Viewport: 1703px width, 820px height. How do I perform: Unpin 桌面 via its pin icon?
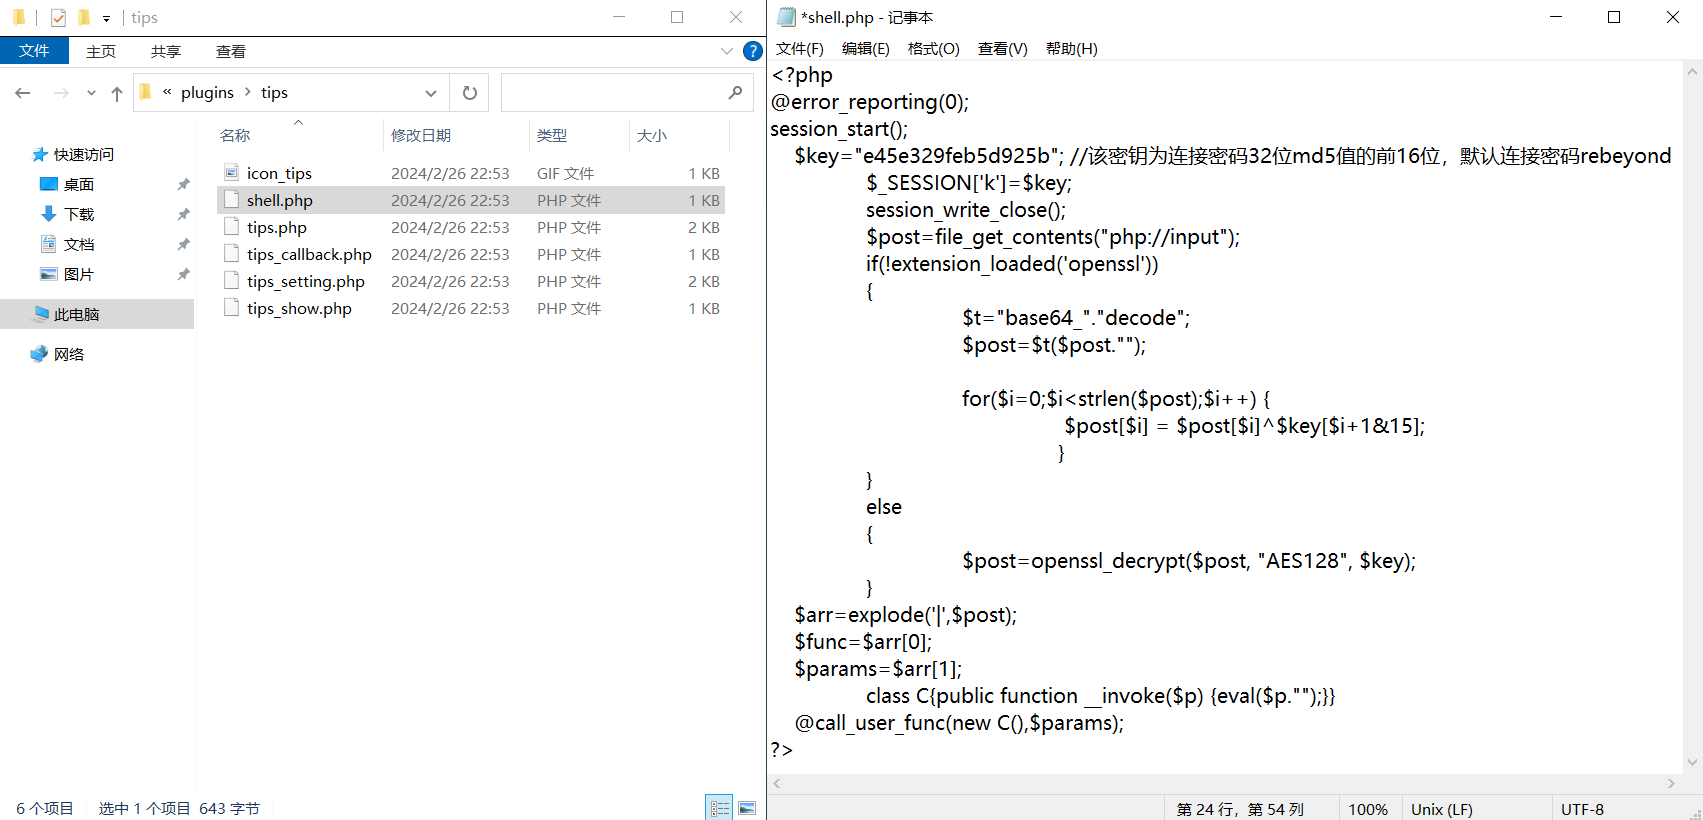(183, 185)
